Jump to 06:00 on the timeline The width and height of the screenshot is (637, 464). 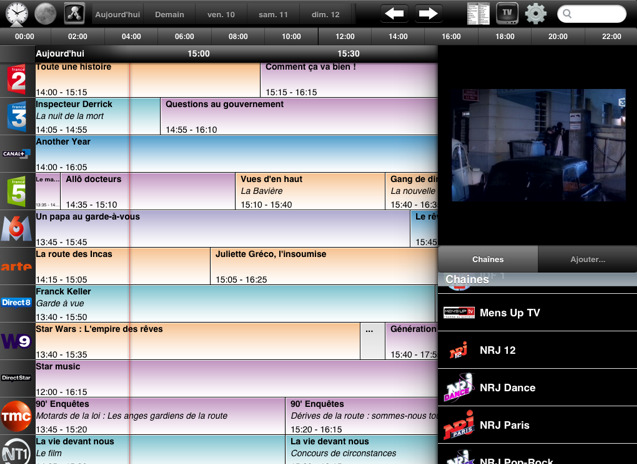coord(184,37)
